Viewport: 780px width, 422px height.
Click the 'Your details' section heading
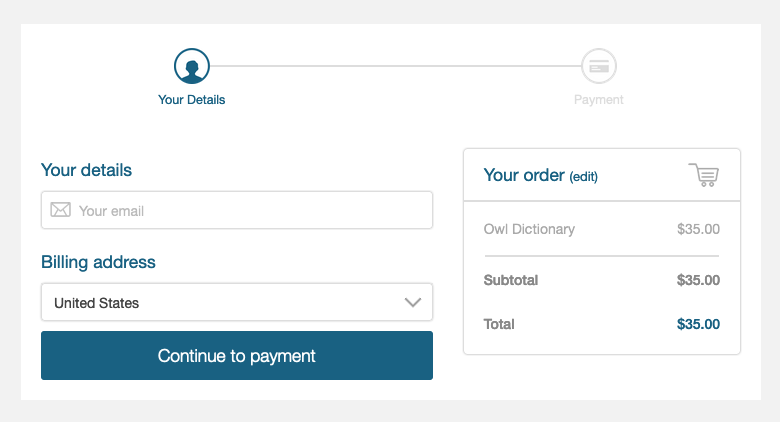coord(86,170)
